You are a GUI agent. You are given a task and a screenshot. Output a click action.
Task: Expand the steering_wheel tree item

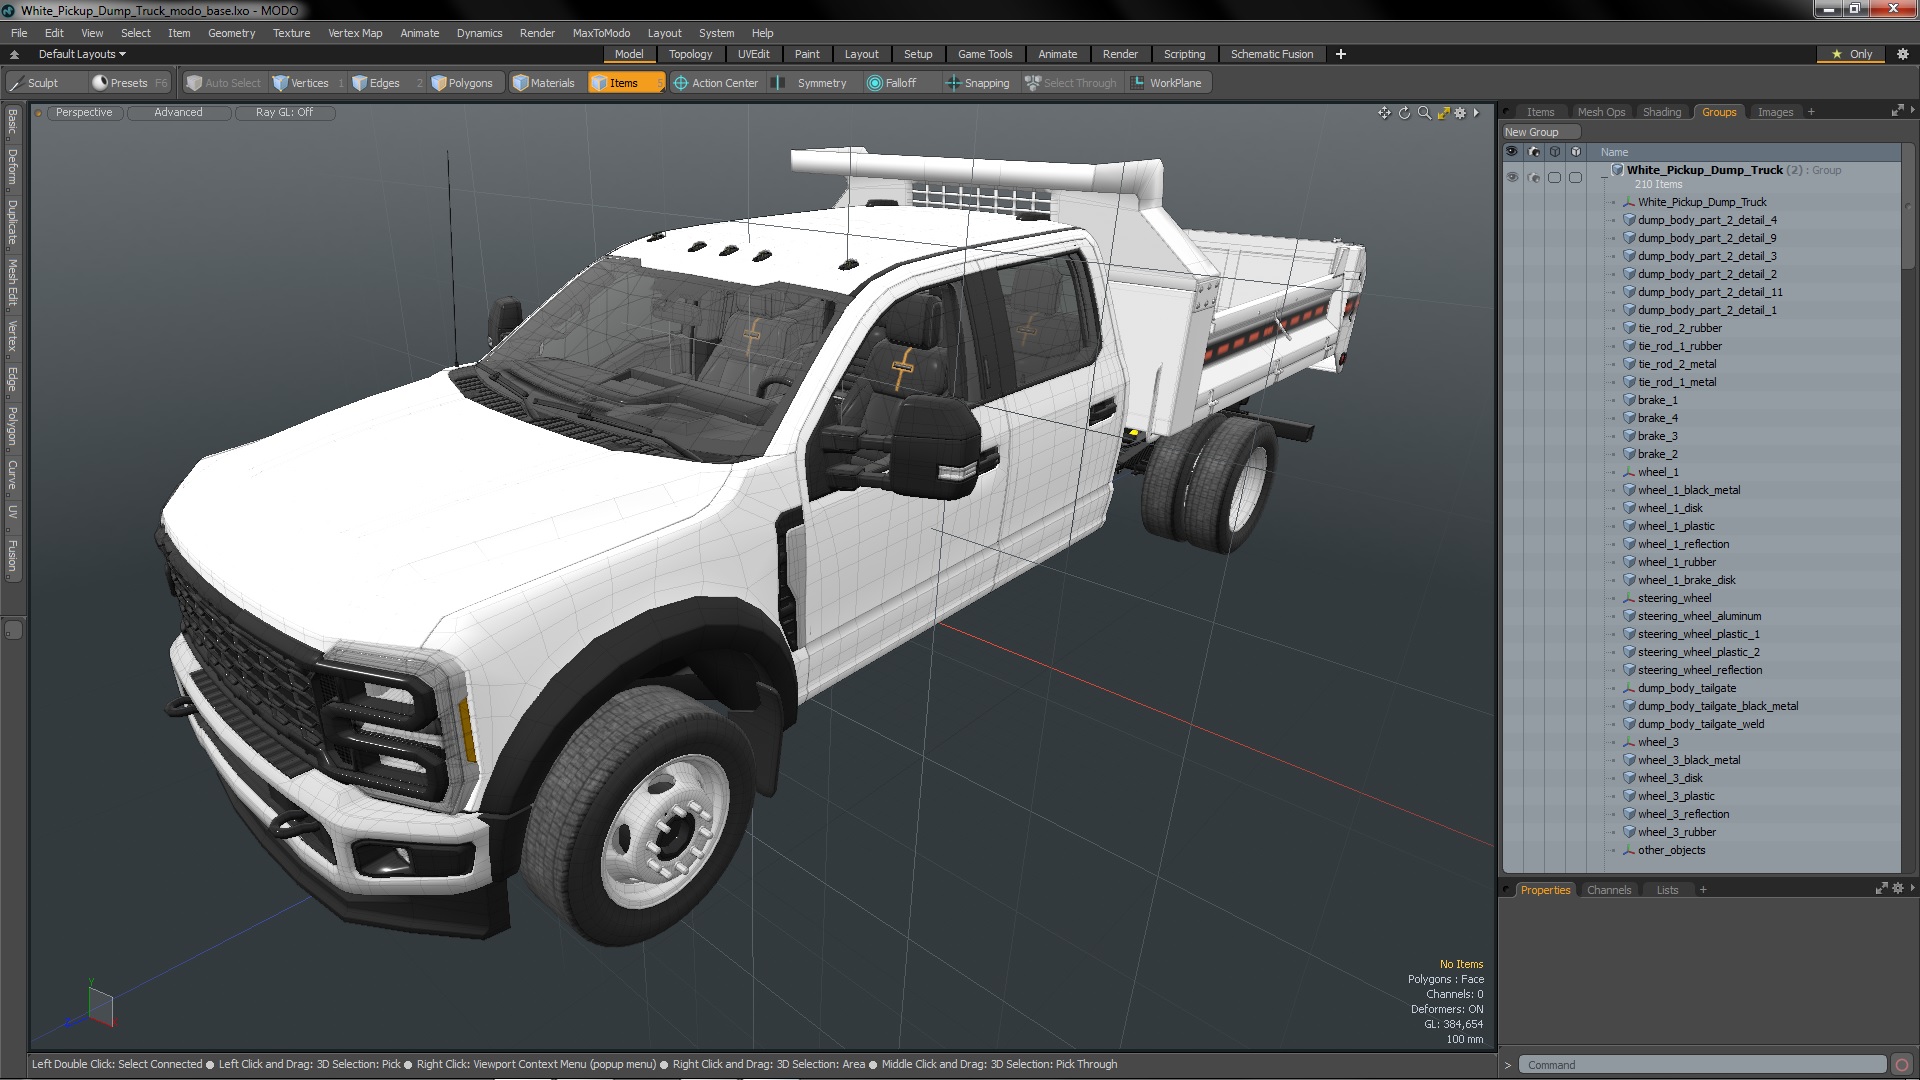[1613, 598]
